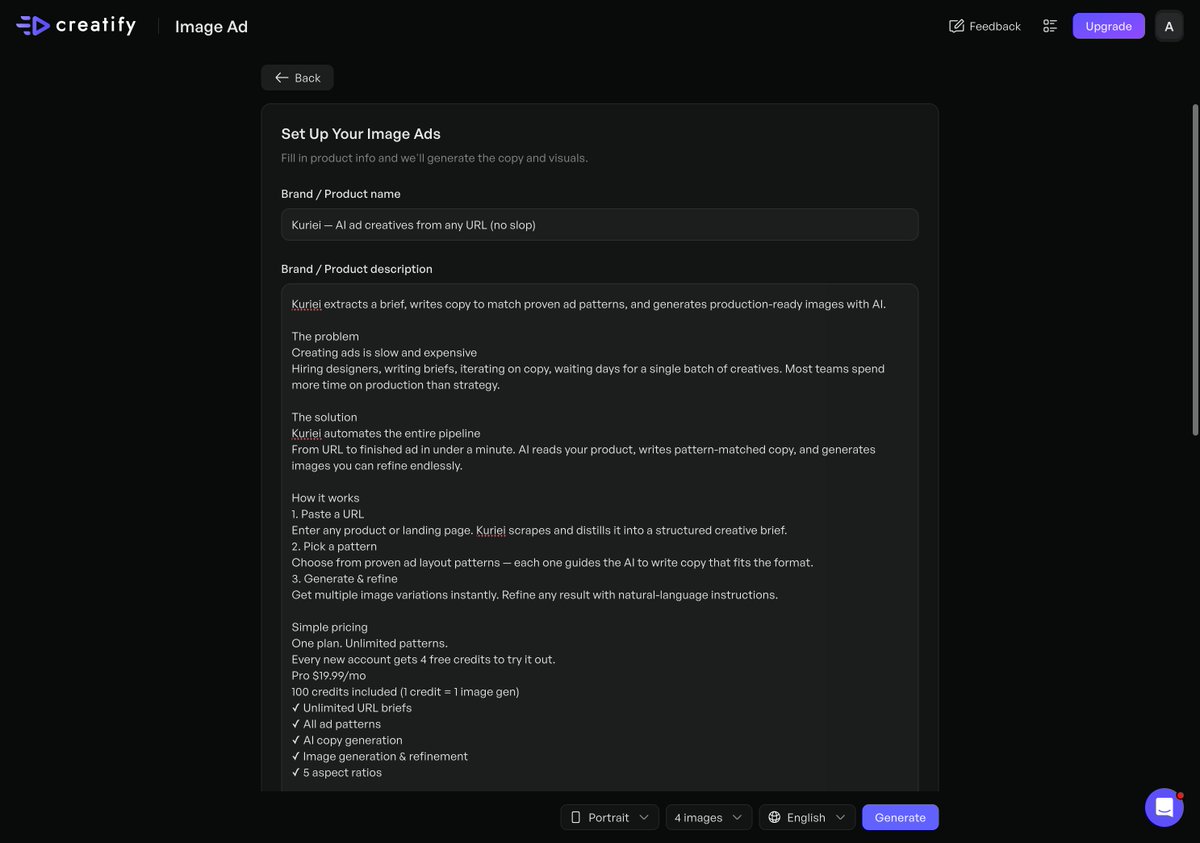Click the text 'Pro $19.99/mo'
Viewport: 1200px width, 843px height.
[x=329, y=676]
